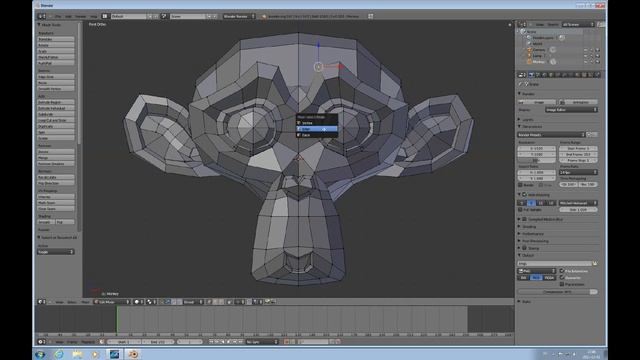Open the transform orientation dropdown in viewport header

coord(193,302)
